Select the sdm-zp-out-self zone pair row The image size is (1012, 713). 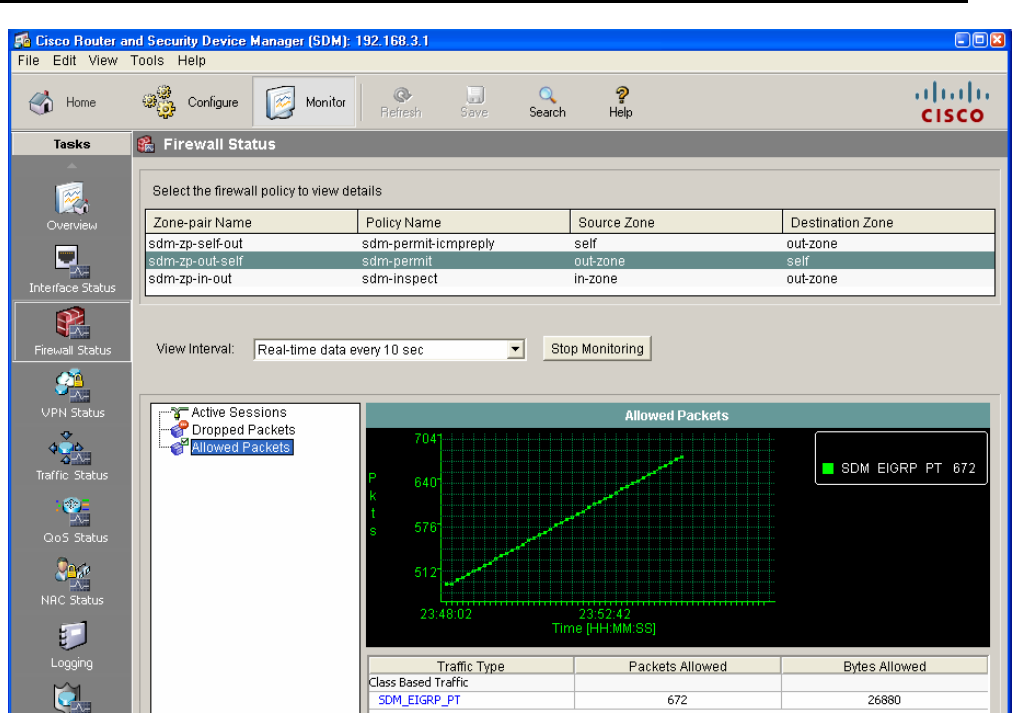pyautogui.click(x=571, y=261)
